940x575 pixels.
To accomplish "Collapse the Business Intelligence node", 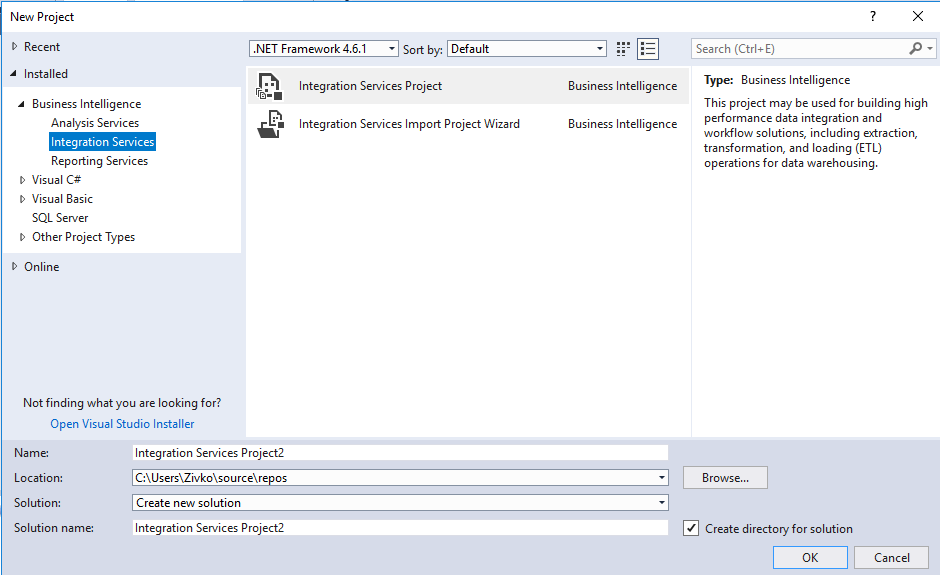I will tap(22, 104).
